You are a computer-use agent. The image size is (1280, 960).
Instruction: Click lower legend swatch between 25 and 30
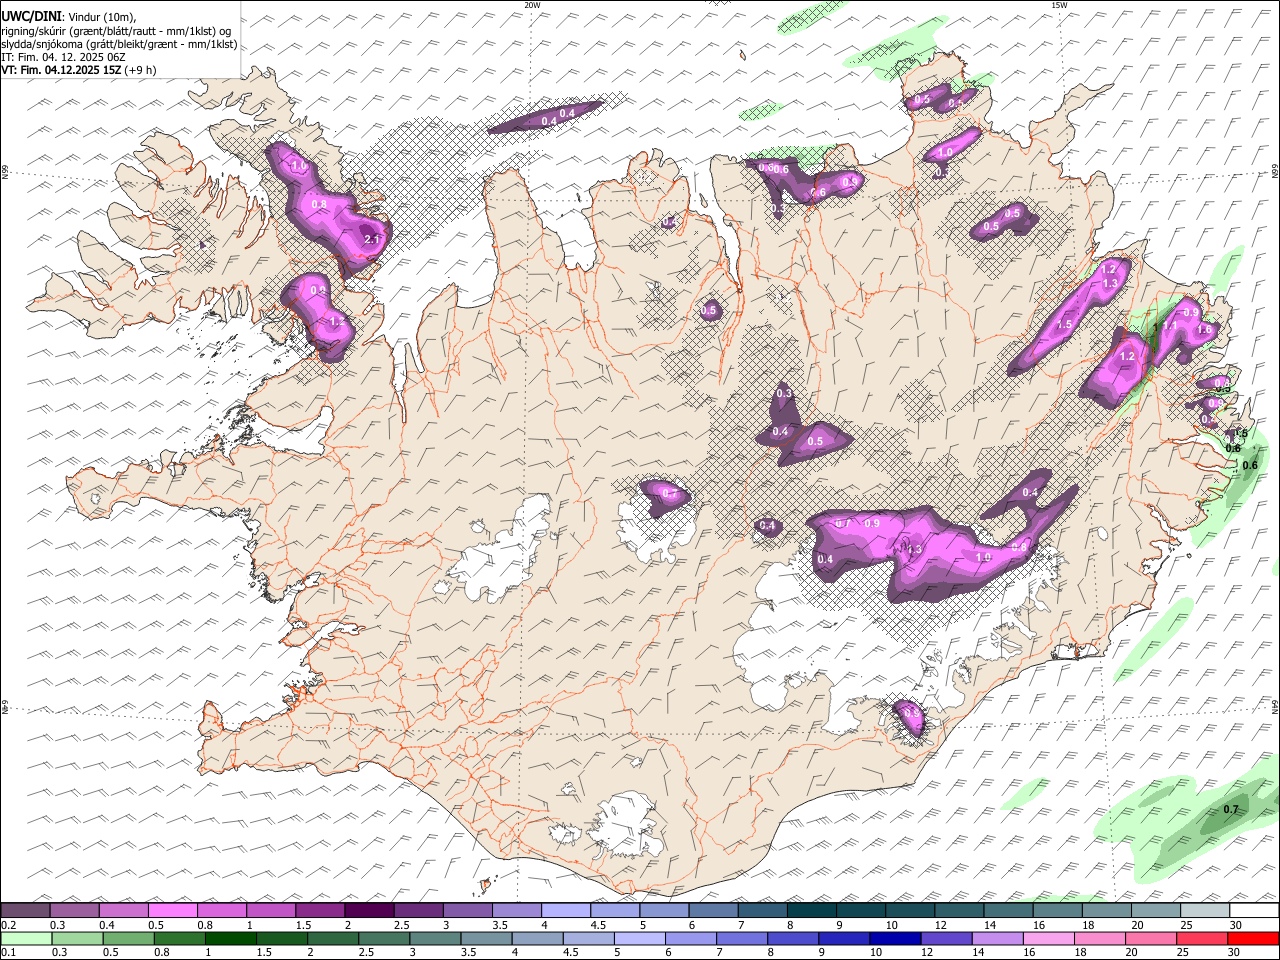click(1202, 938)
